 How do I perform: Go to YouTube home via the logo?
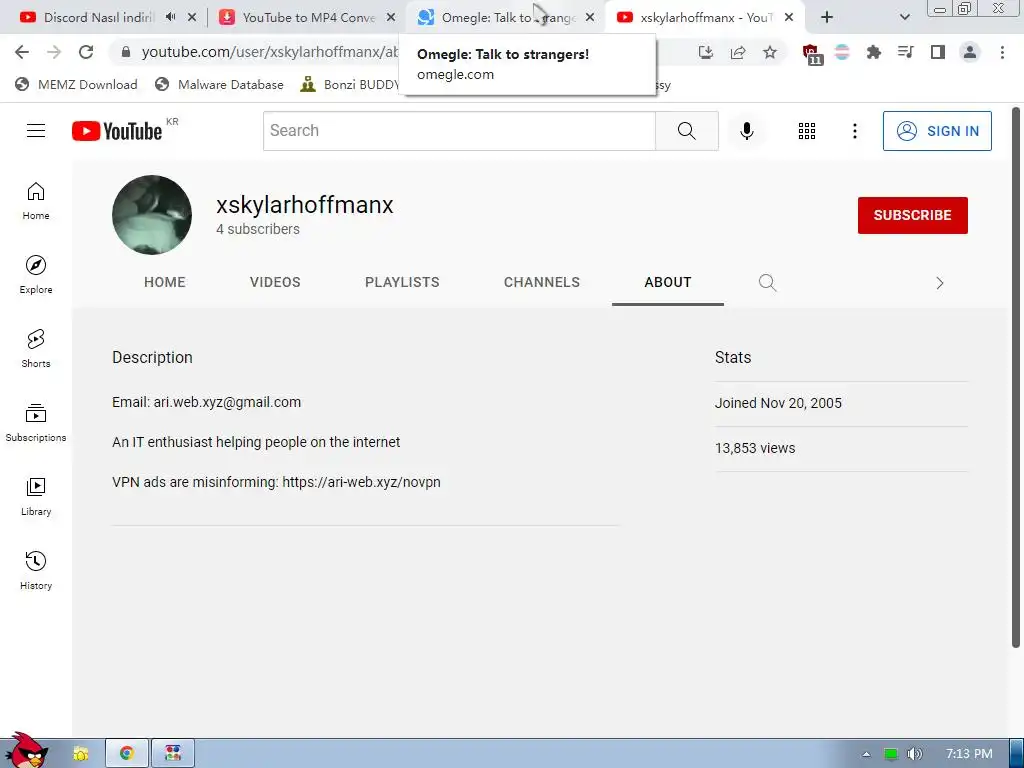117,131
